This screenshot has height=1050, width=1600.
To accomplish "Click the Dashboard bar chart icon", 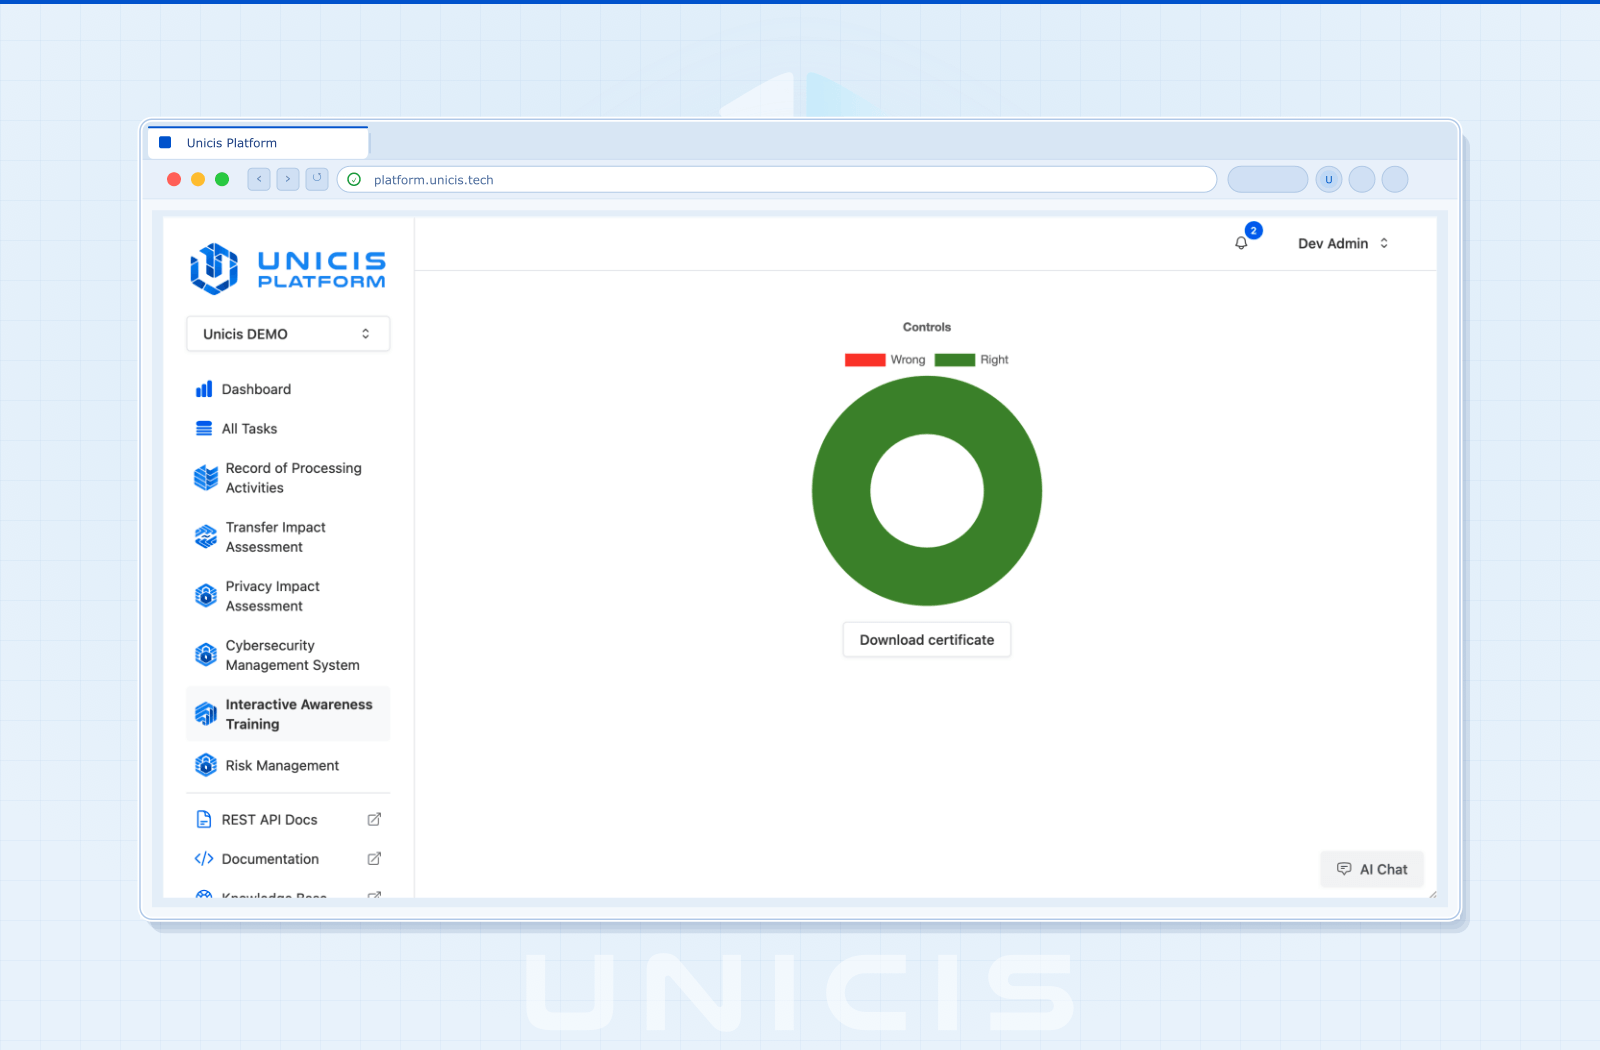I will 204,389.
